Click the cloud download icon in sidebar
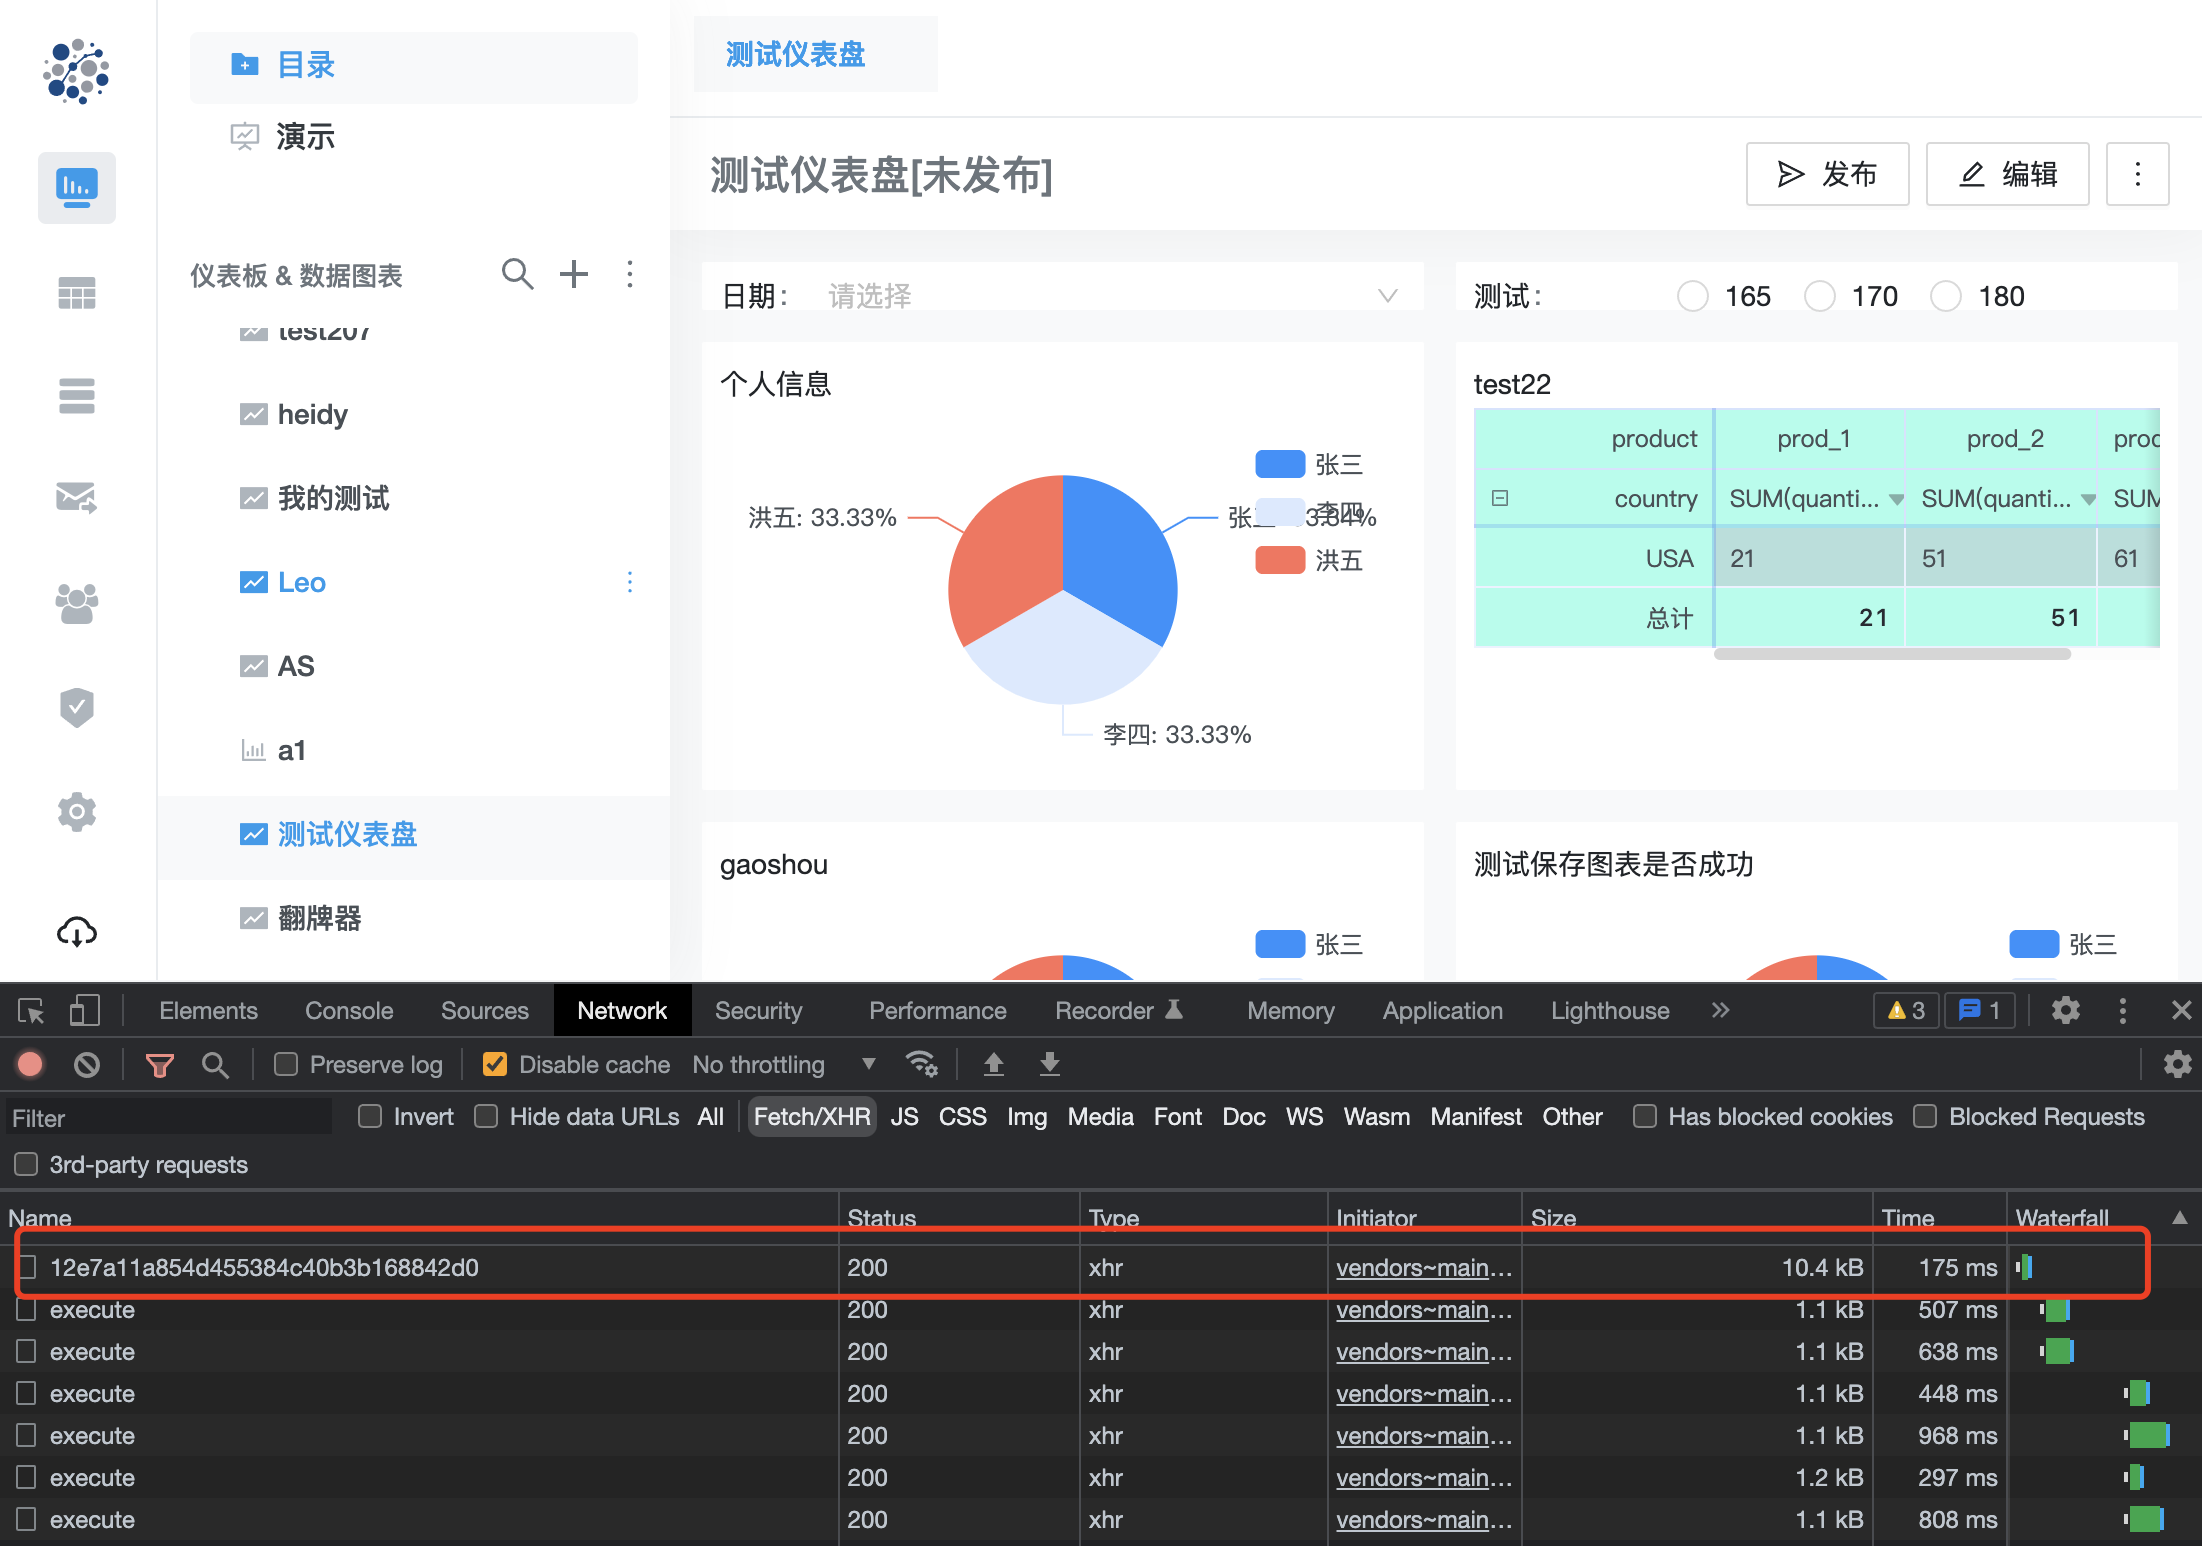Screen dimensions: 2202x1546 pos(76,932)
